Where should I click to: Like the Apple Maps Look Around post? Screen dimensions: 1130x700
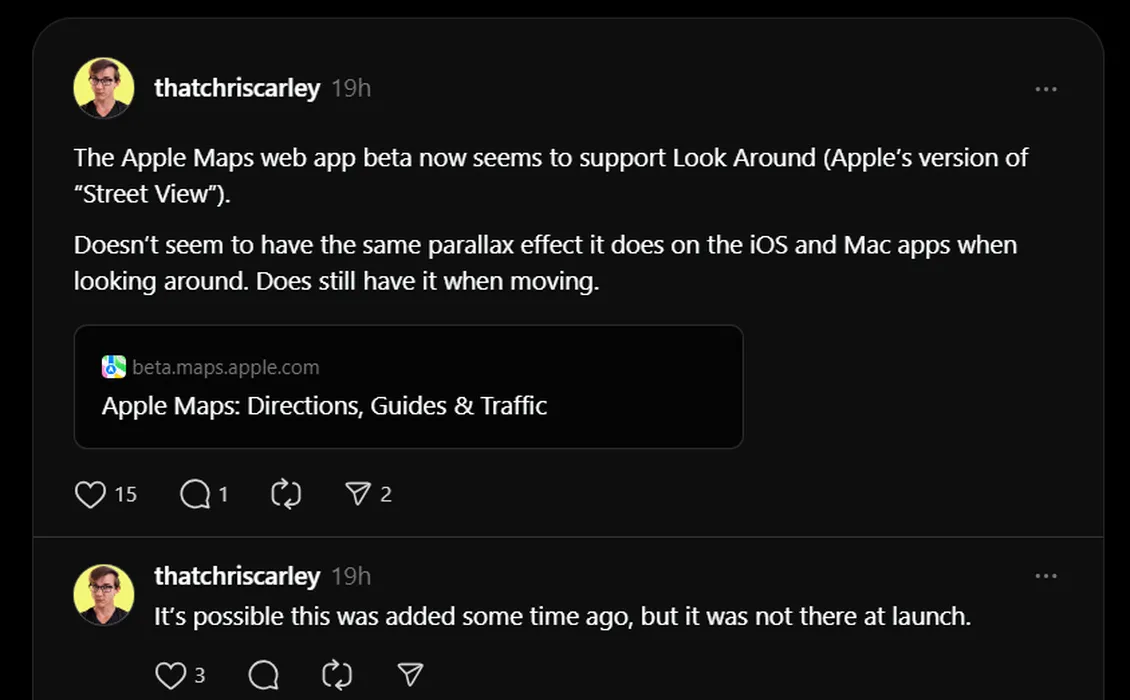pos(90,495)
